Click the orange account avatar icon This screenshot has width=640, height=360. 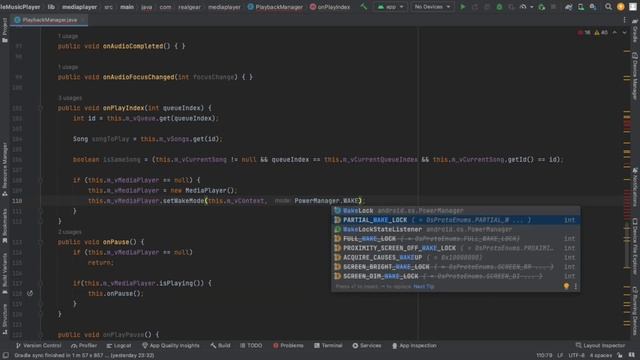tap(620, 7)
